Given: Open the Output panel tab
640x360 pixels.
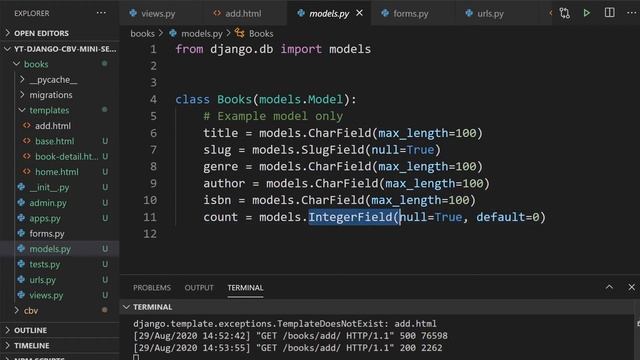Looking at the screenshot, I should coord(199,287).
